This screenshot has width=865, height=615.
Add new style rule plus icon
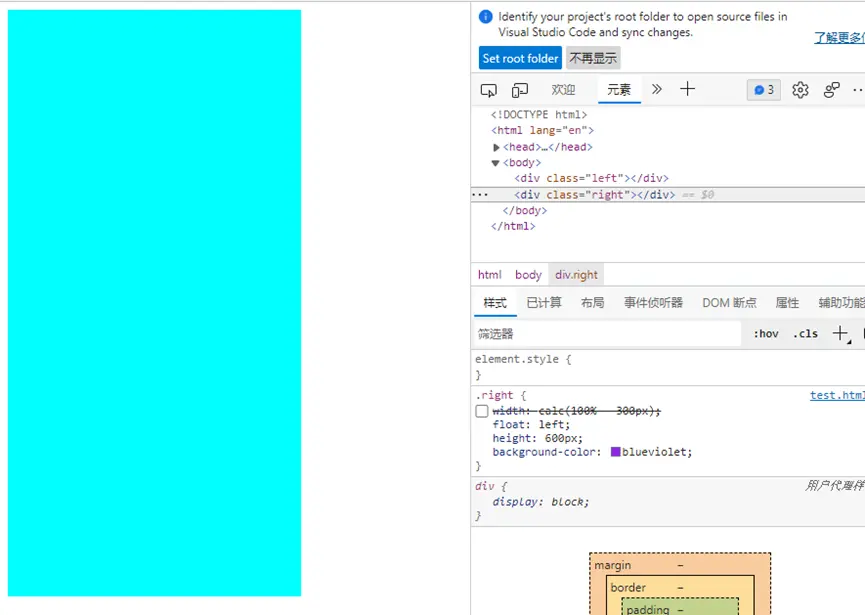tap(841, 333)
